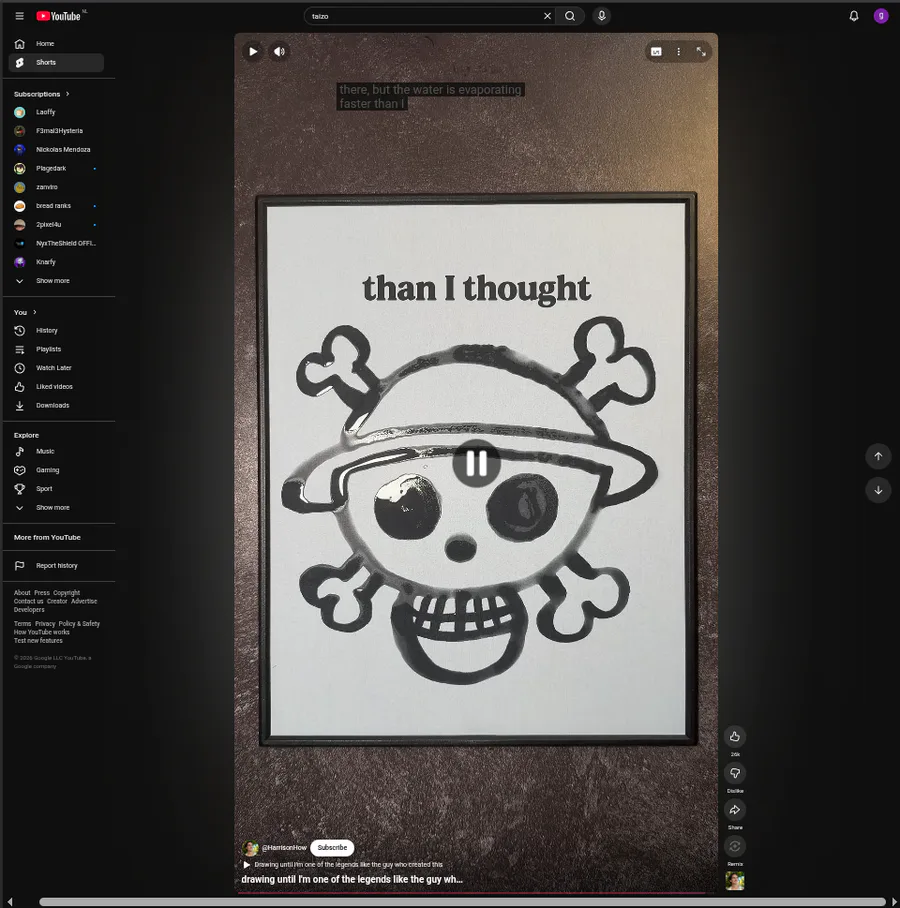Go to next Short
The image size is (900, 908).
tap(878, 490)
